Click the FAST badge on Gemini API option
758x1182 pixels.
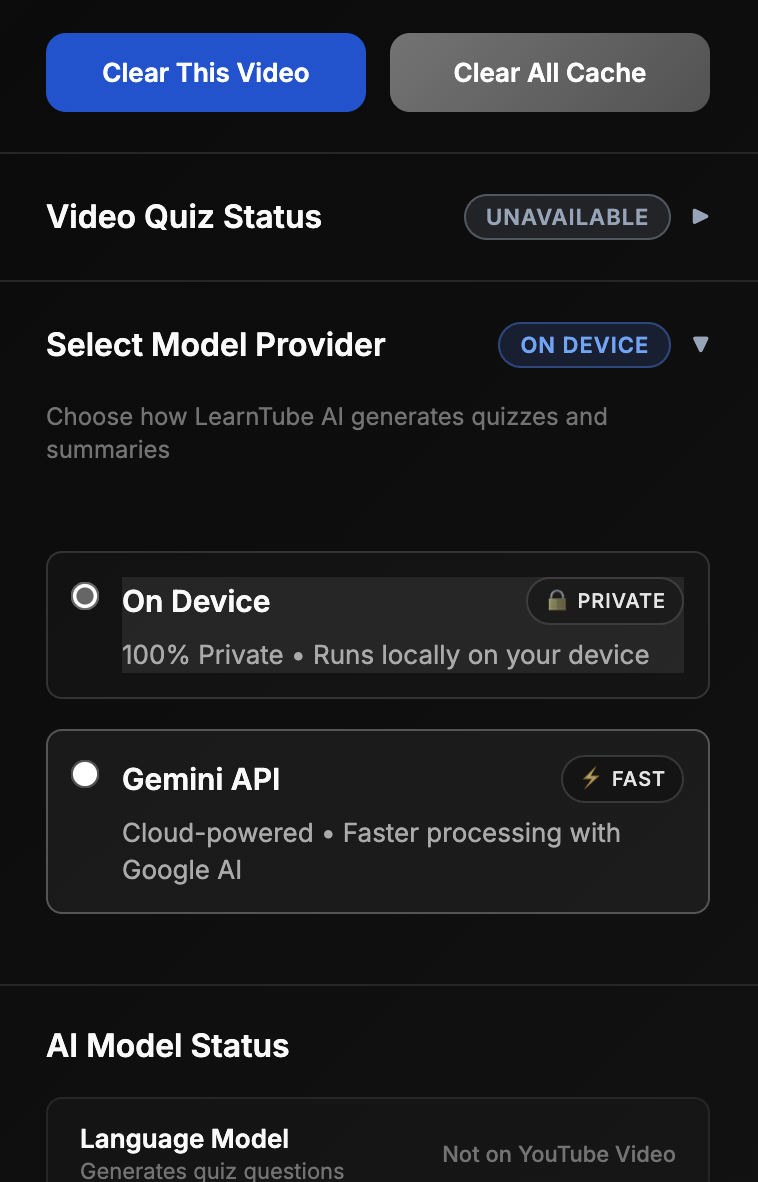pyautogui.click(x=622, y=779)
